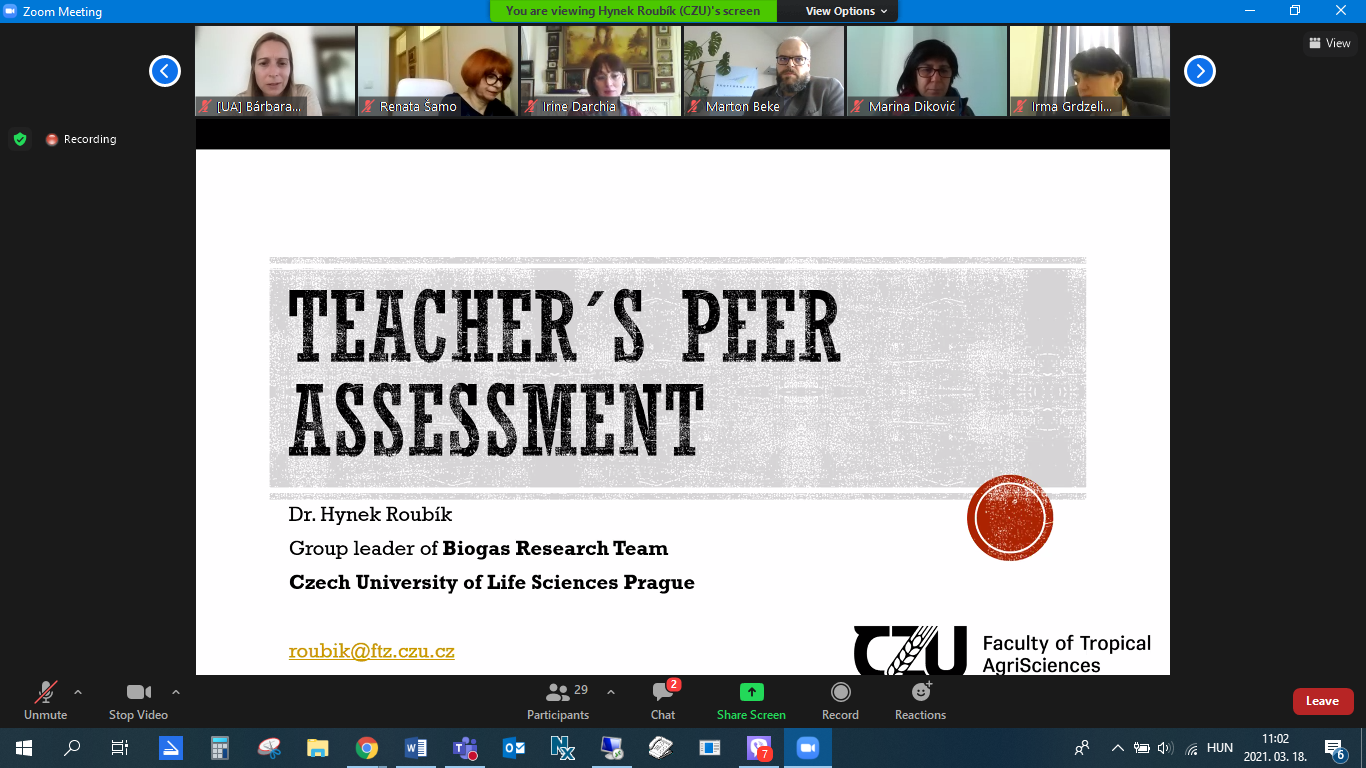
Task: Start recording with the Record button
Action: (840, 700)
